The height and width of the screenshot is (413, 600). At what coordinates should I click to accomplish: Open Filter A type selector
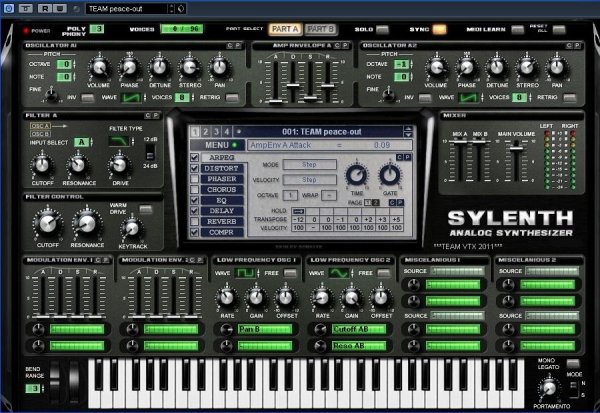tap(119, 142)
